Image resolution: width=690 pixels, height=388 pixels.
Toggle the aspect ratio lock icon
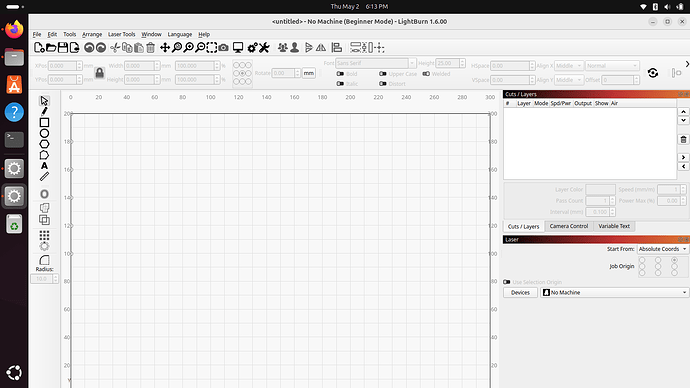tap(99, 73)
